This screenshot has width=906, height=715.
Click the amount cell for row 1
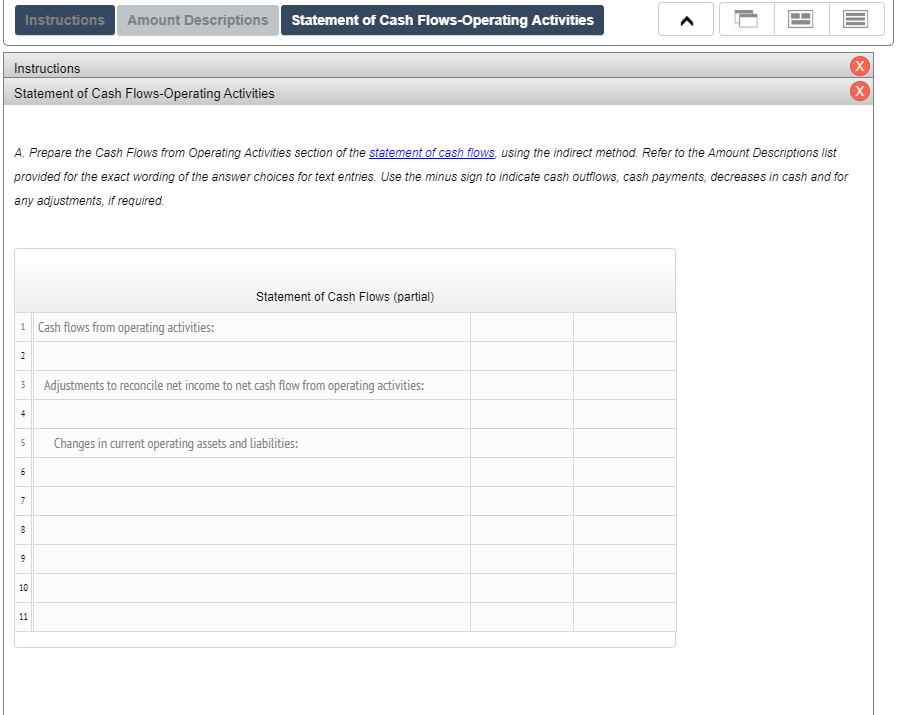click(520, 326)
